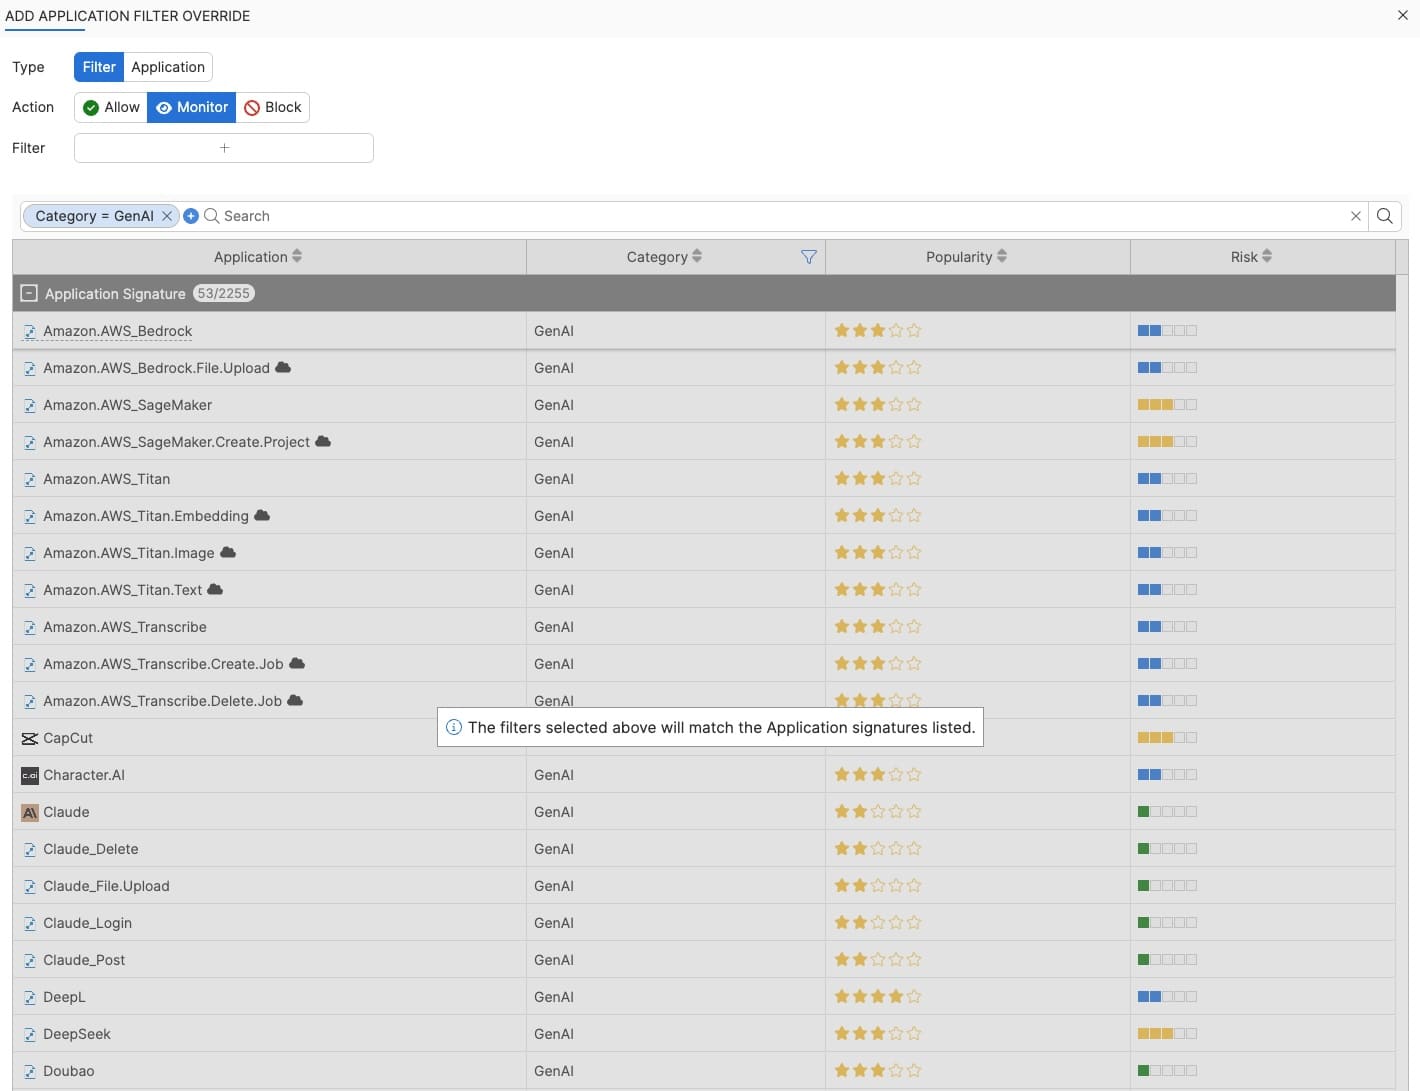Set action to Monitor
This screenshot has height=1091, width=1420.
[192, 107]
